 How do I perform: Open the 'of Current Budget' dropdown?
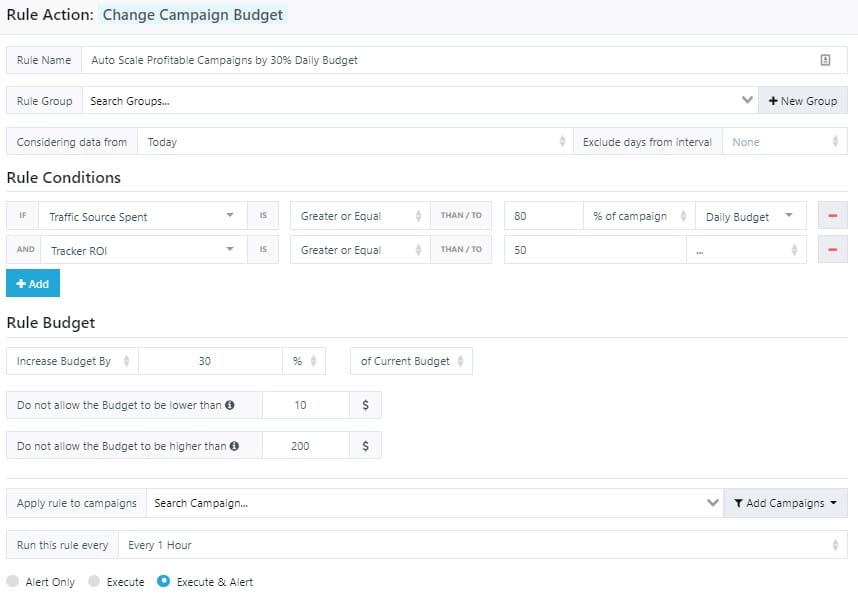point(411,361)
